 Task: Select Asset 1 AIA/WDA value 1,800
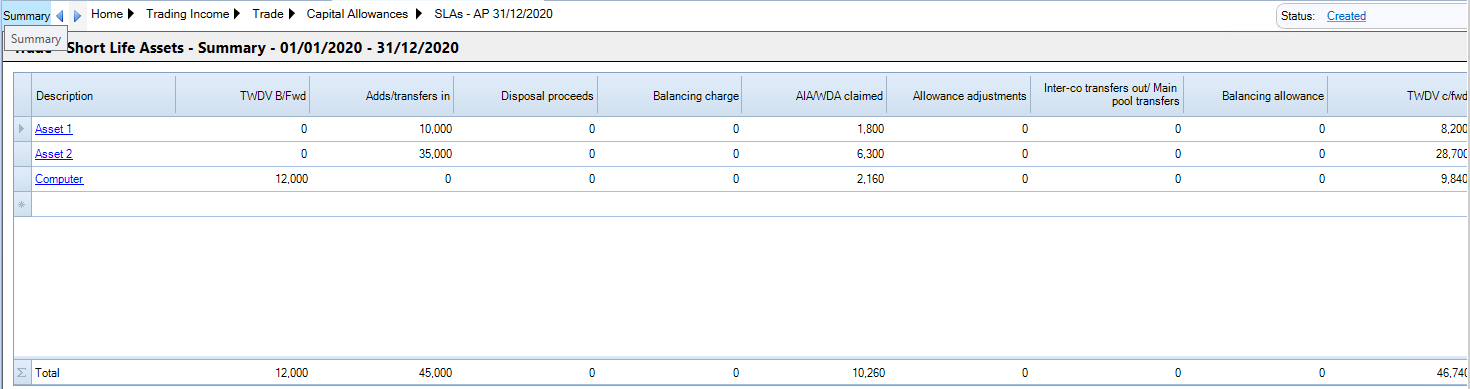(814, 129)
